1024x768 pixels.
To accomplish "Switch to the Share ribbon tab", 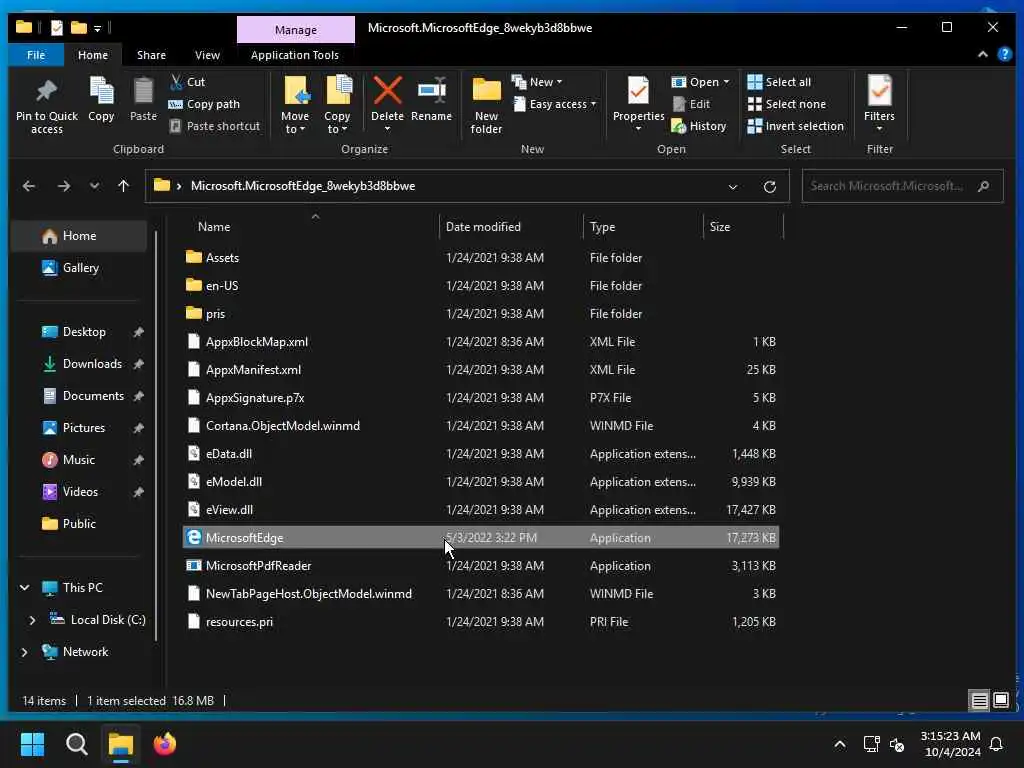I will pyautogui.click(x=151, y=55).
